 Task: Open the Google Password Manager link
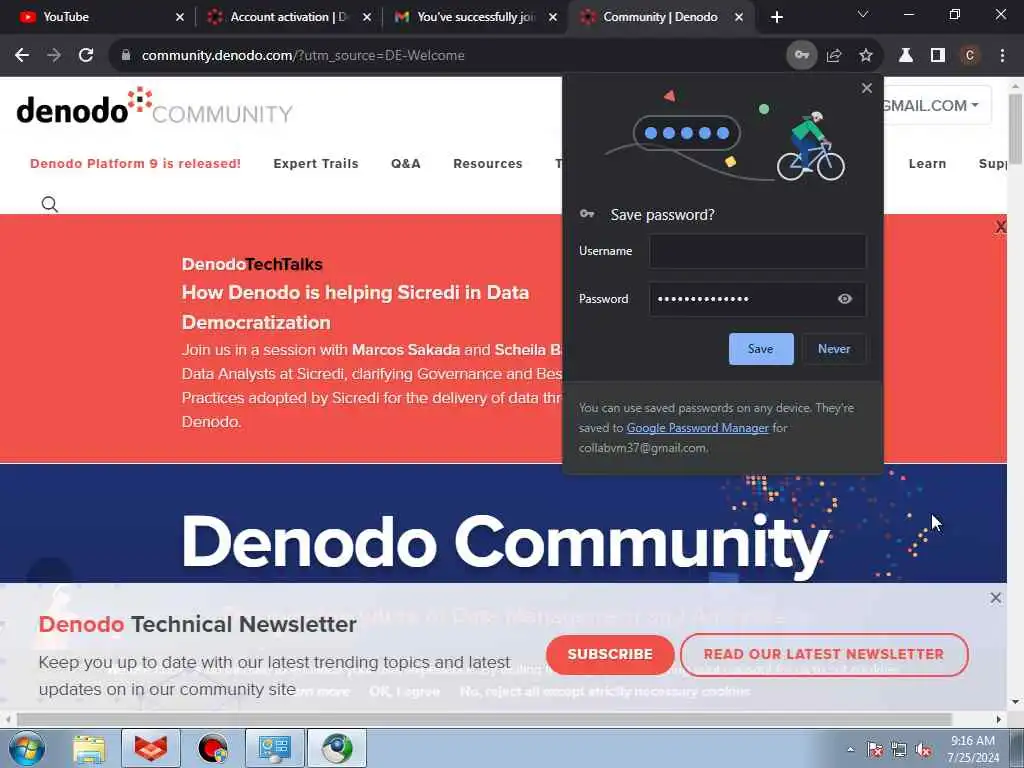coord(697,428)
